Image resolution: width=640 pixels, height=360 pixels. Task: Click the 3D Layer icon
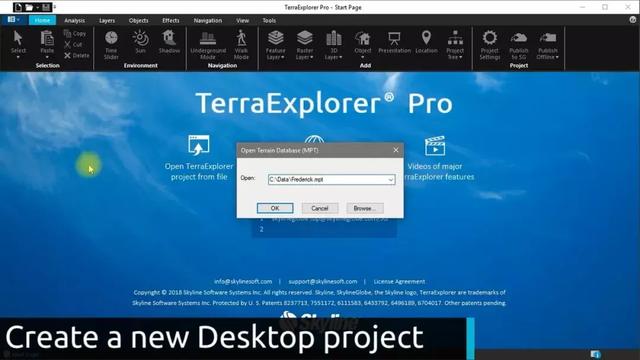(x=333, y=45)
